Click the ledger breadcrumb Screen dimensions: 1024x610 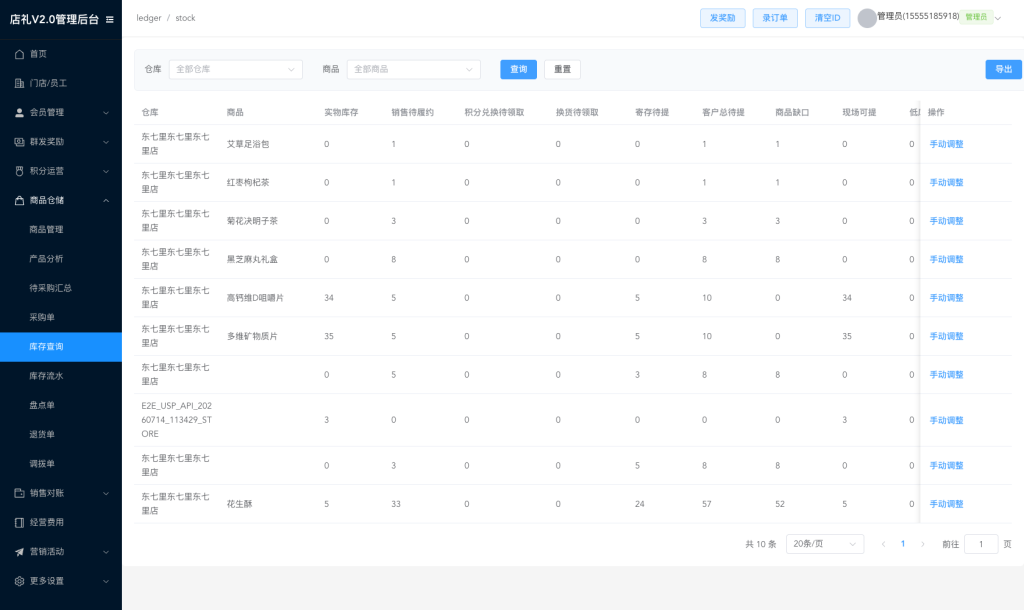(149, 18)
